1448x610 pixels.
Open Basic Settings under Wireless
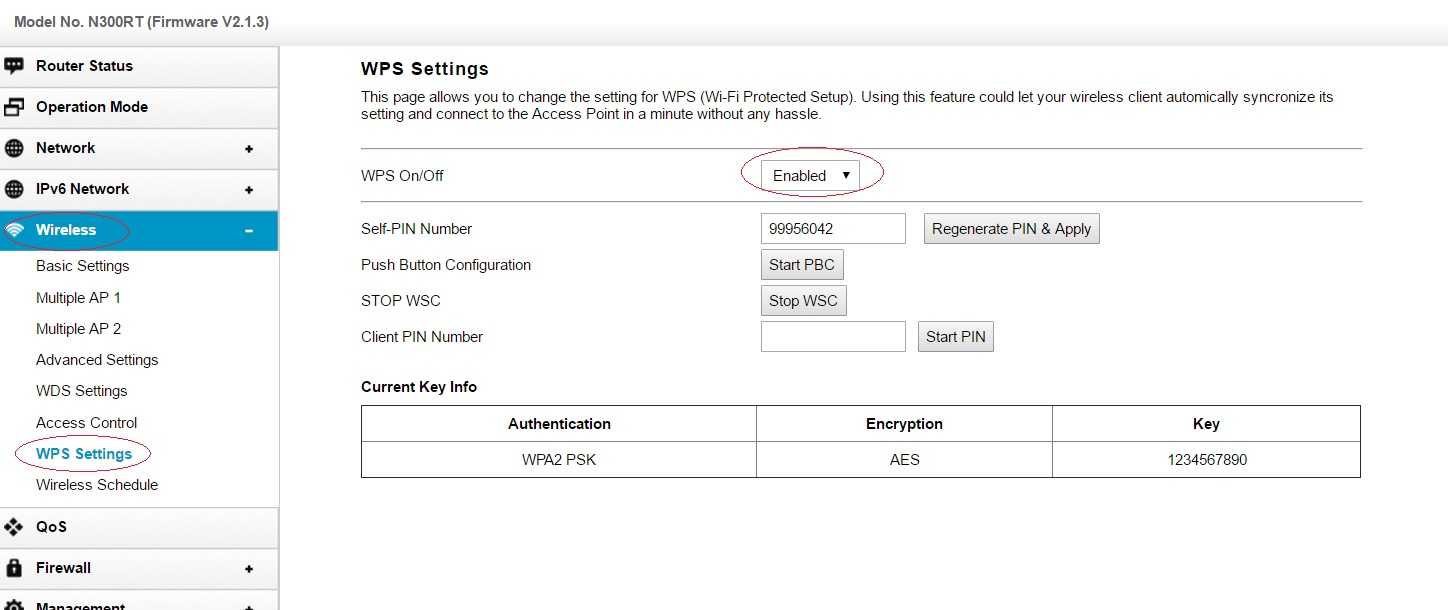[x=83, y=266]
